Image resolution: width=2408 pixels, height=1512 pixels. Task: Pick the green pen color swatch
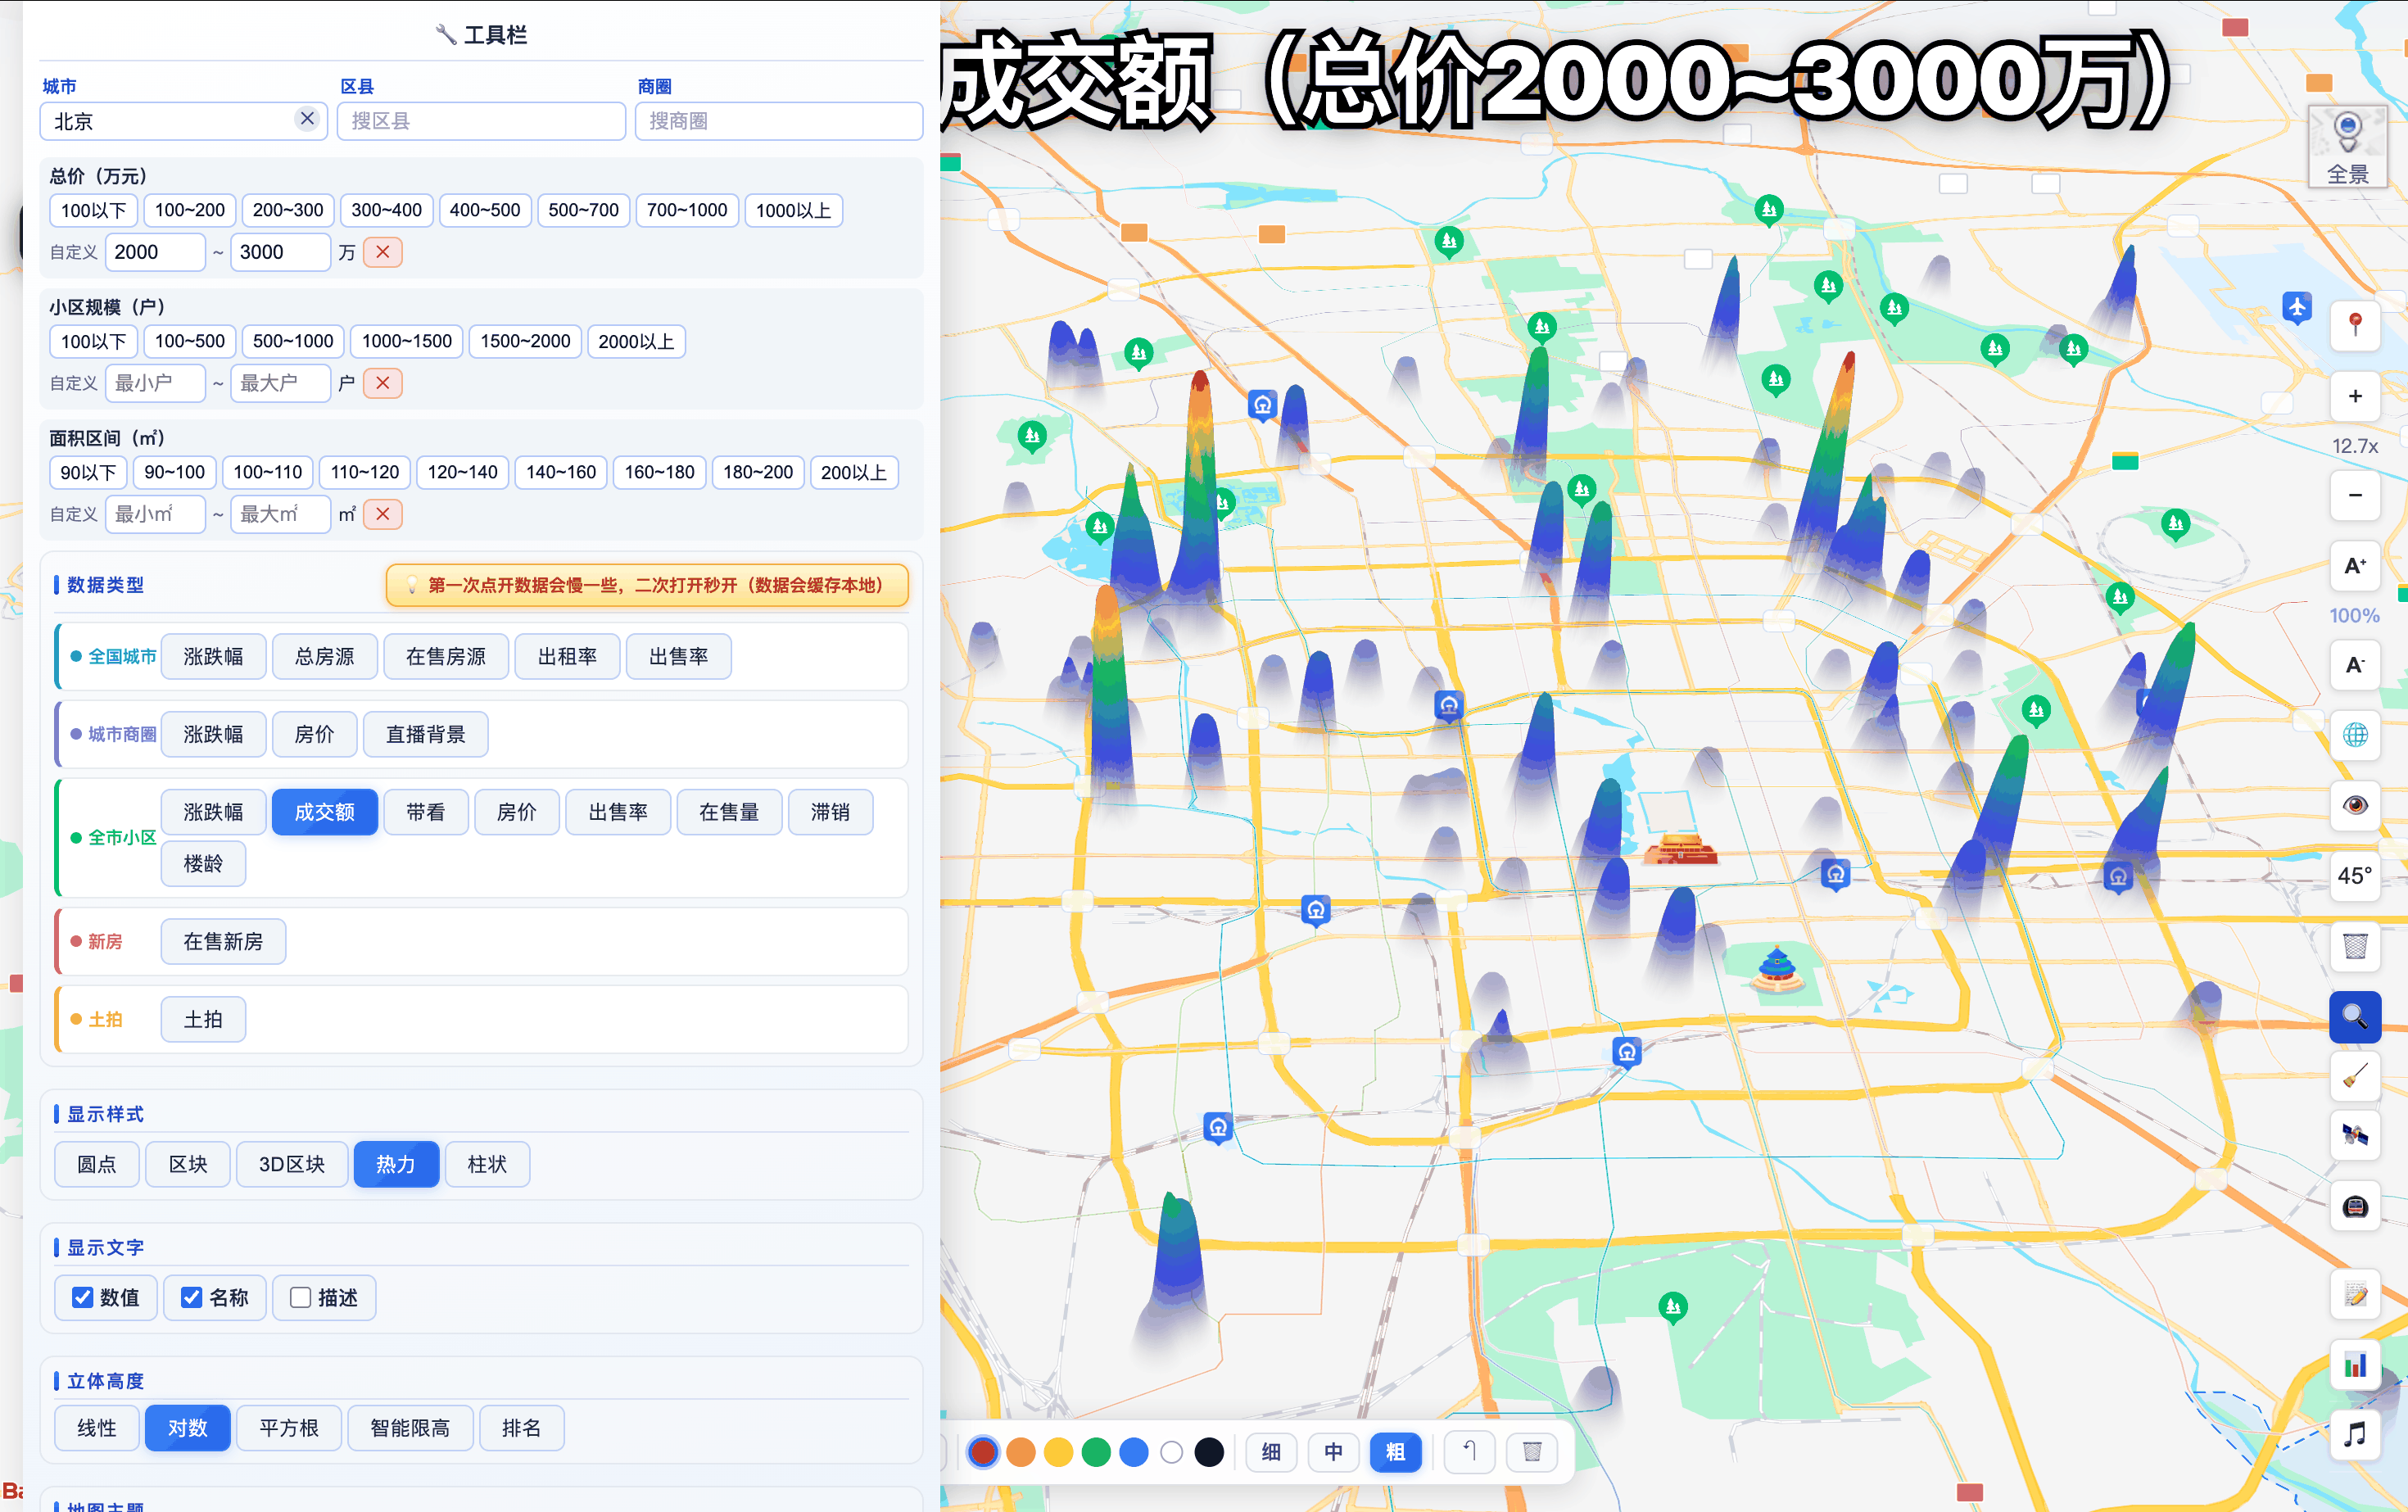(x=1096, y=1452)
